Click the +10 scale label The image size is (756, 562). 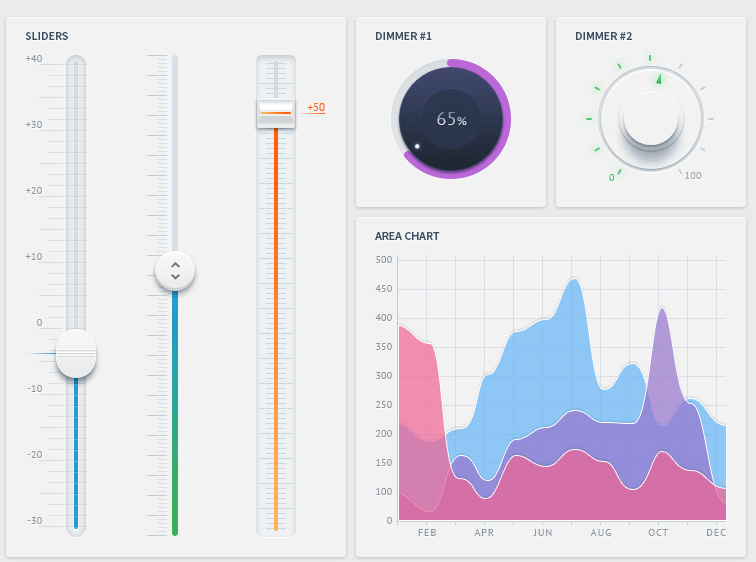tap(34, 257)
